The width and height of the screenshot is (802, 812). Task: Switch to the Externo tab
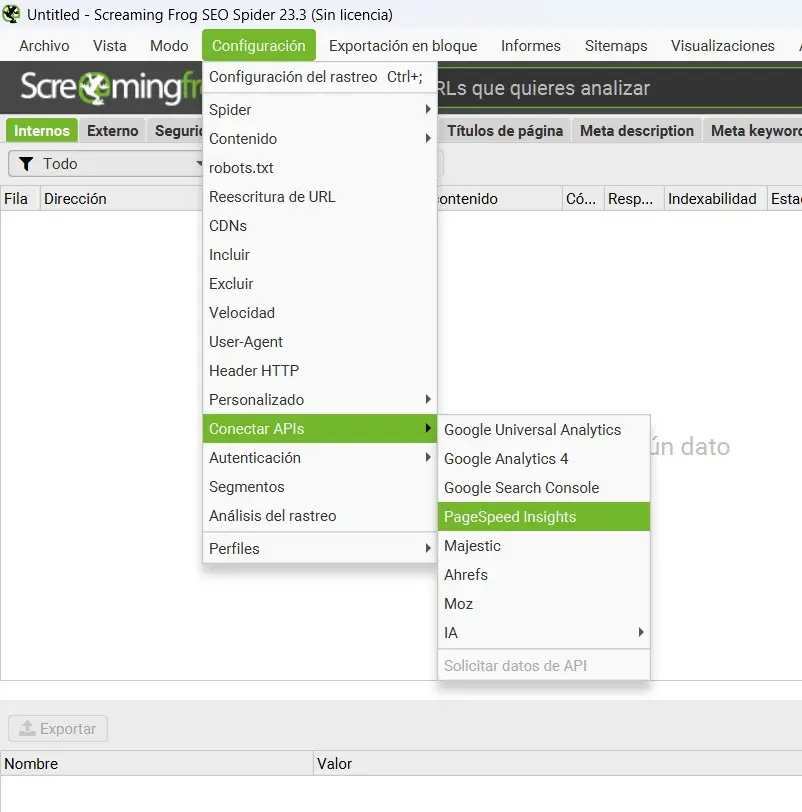[112, 130]
